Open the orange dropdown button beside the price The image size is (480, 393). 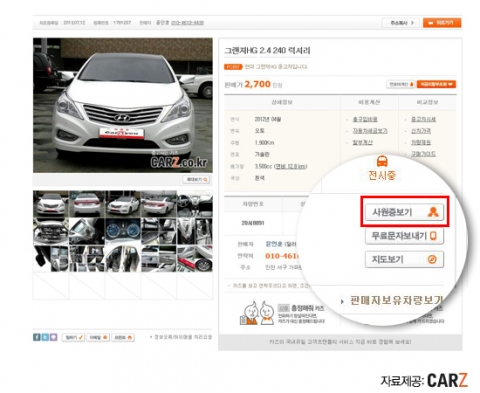point(436,84)
